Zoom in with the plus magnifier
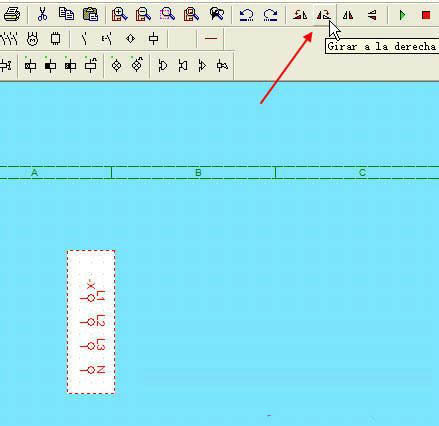 pyautogui.click(x=119, y=15)
